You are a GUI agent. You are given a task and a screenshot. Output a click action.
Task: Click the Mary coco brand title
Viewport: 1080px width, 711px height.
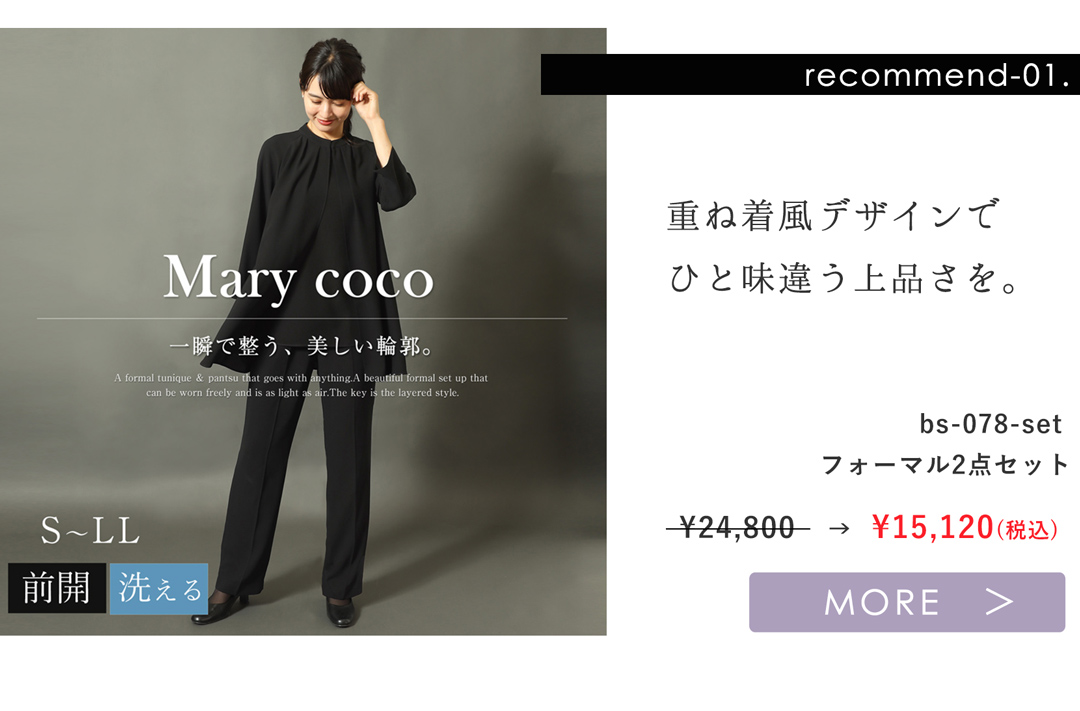(x=298, y=278)
